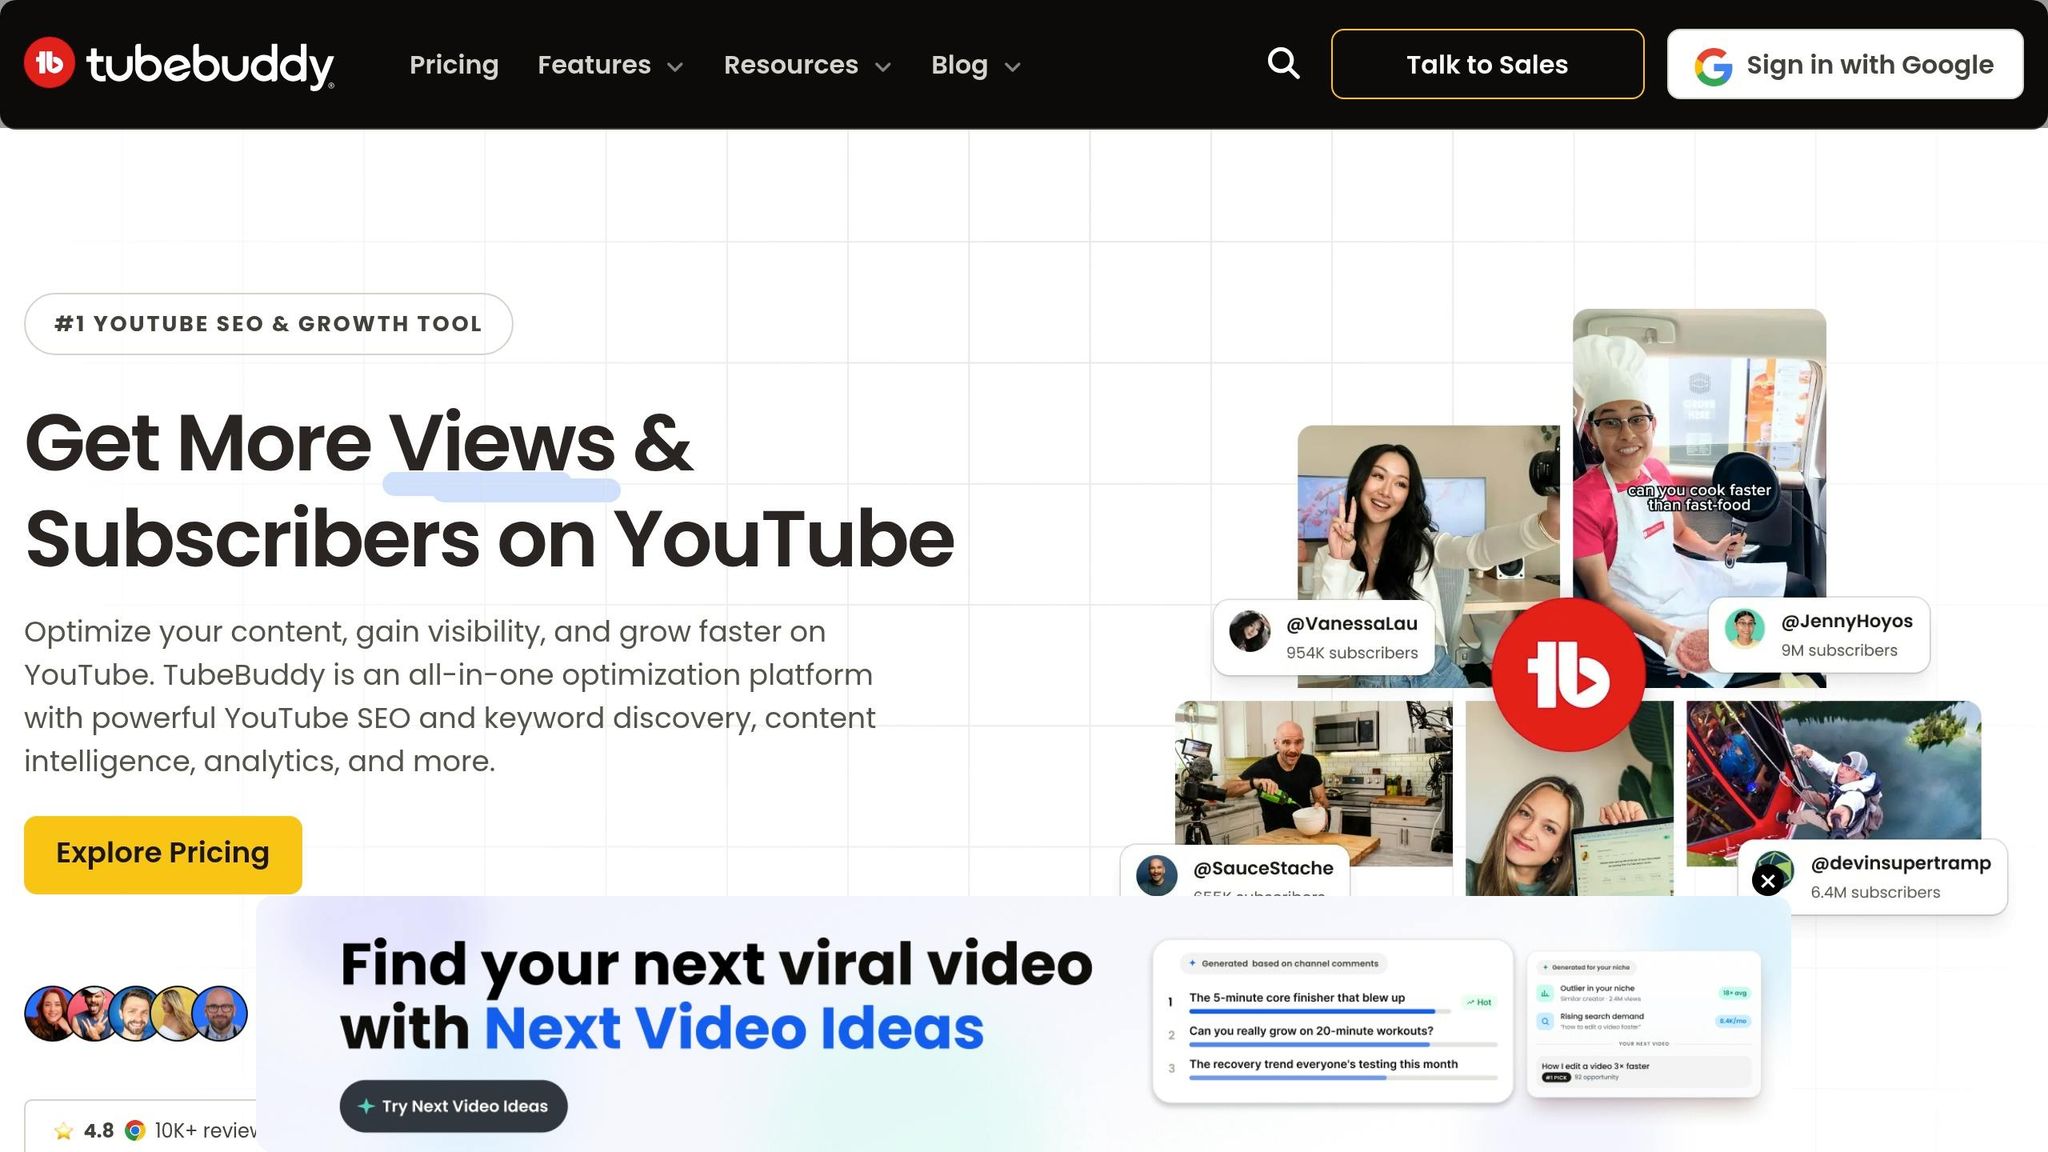
Task: Click the 954K subscribers text
Action: [1351, 653]
